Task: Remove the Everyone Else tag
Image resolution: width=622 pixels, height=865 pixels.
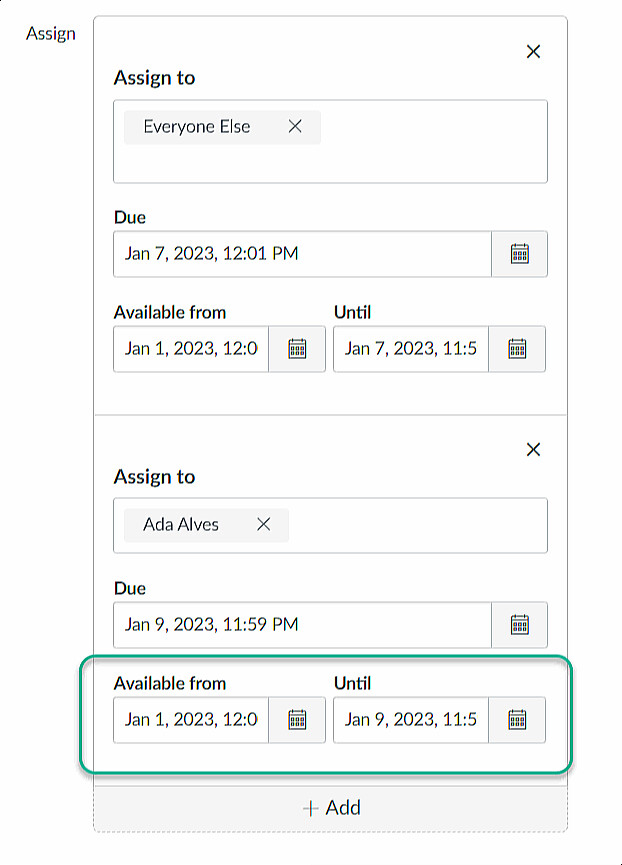Action: [x=294, y=126]
